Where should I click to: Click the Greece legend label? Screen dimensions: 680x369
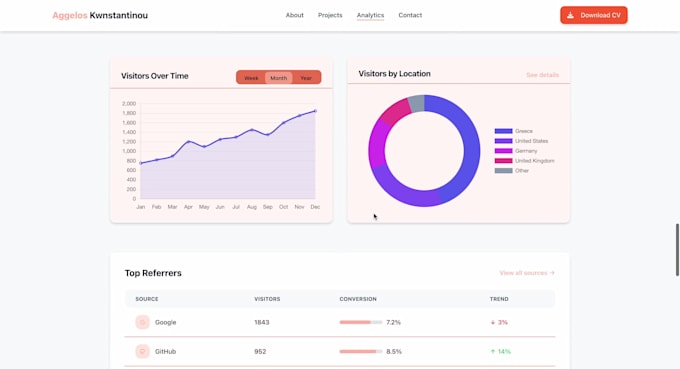pos(524,131)
